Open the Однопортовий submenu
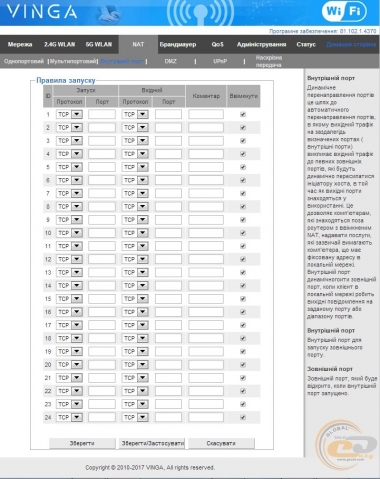Image resolution: width=380 pixels, height=479 pixels. pyautogui.click(x=24, y=61)
